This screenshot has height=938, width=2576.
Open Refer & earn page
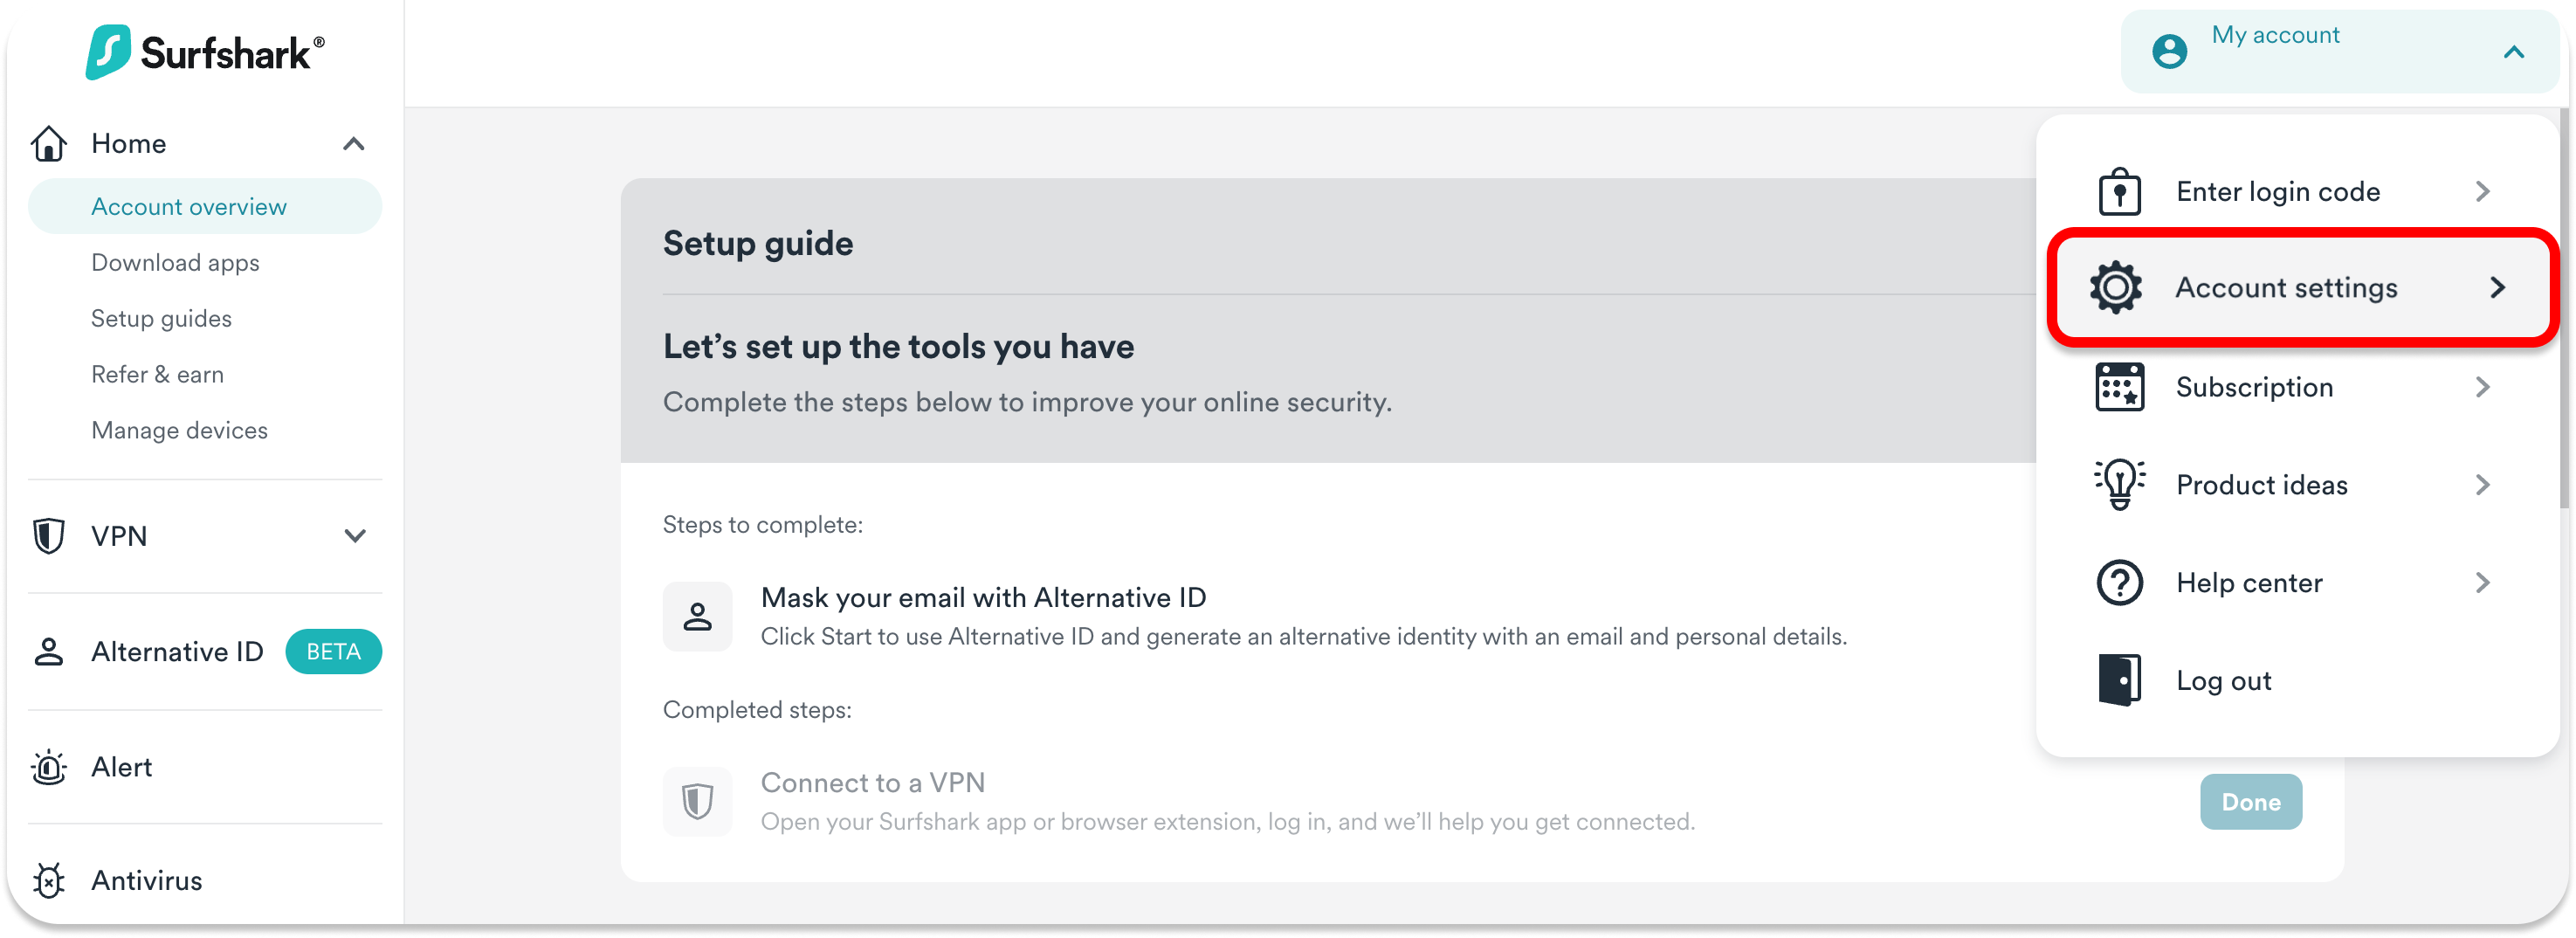[157, 374]
